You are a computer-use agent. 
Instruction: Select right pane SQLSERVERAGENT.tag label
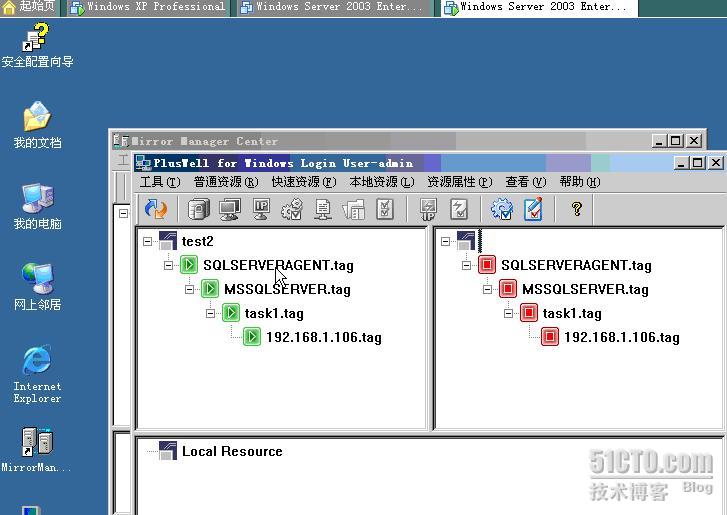576,265
